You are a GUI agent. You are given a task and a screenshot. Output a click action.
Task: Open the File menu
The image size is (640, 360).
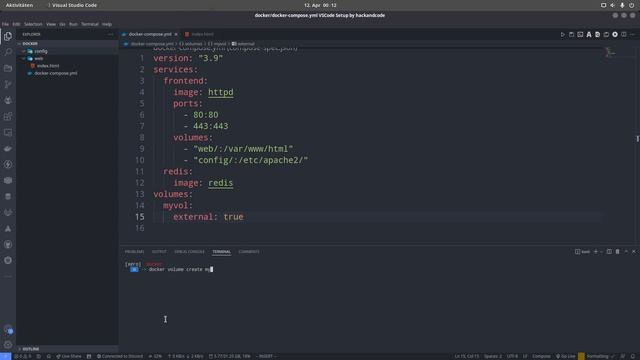coord(5,24)
